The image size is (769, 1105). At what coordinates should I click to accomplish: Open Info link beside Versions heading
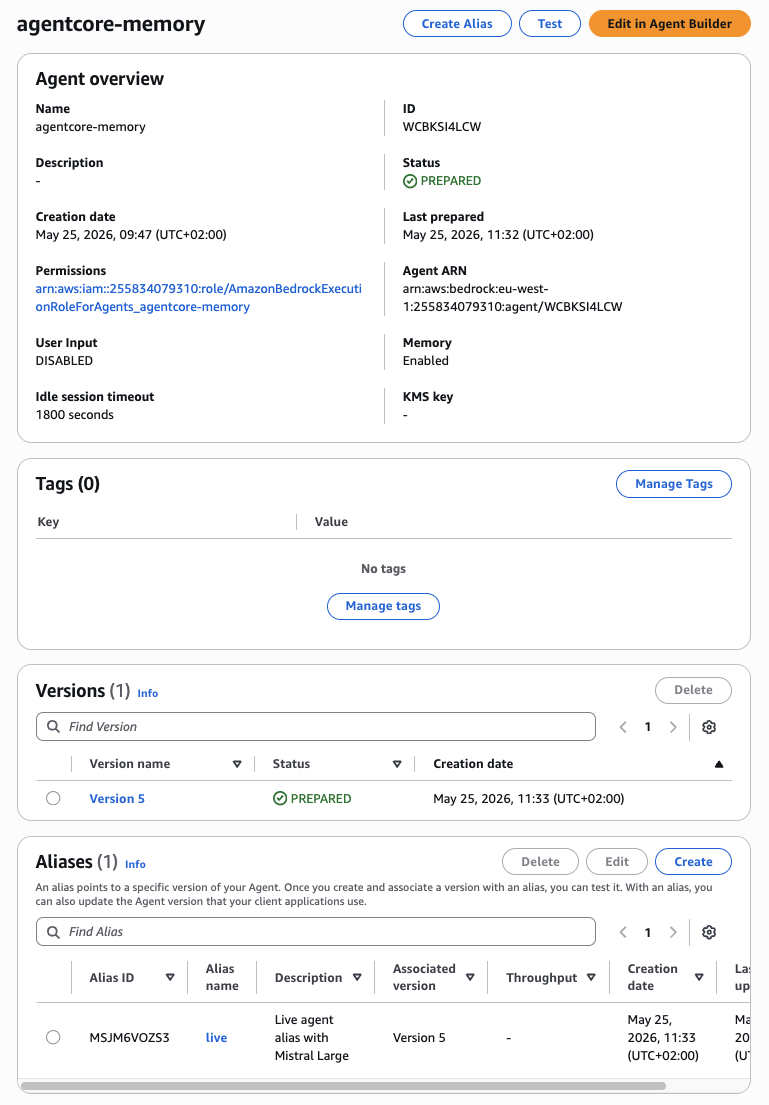click(147, 693)
